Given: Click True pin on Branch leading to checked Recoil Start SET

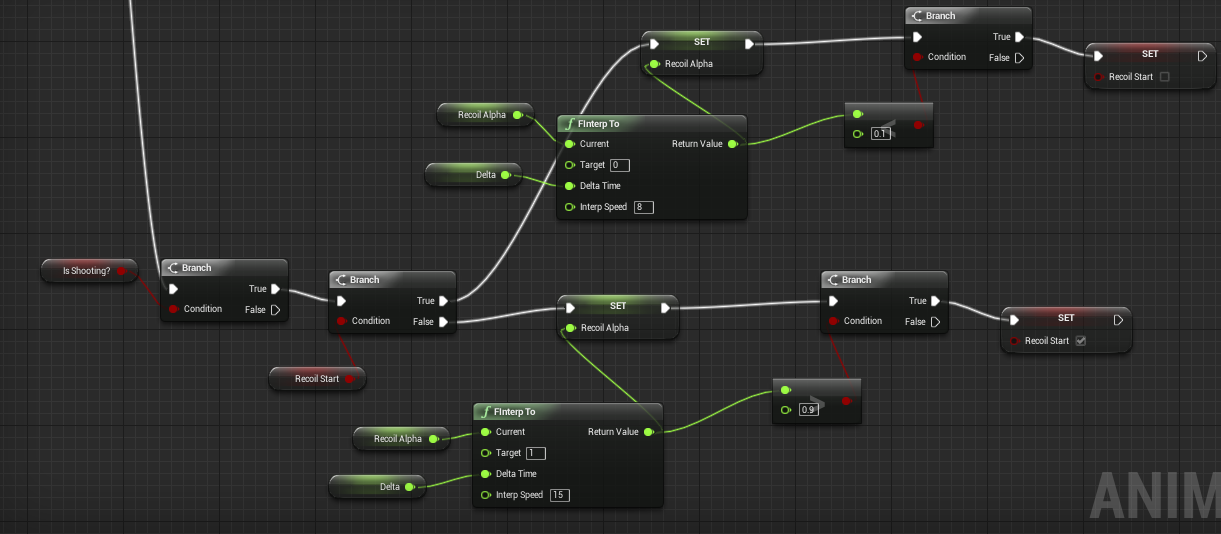Looking at the screenshot, I should [936, 301].
